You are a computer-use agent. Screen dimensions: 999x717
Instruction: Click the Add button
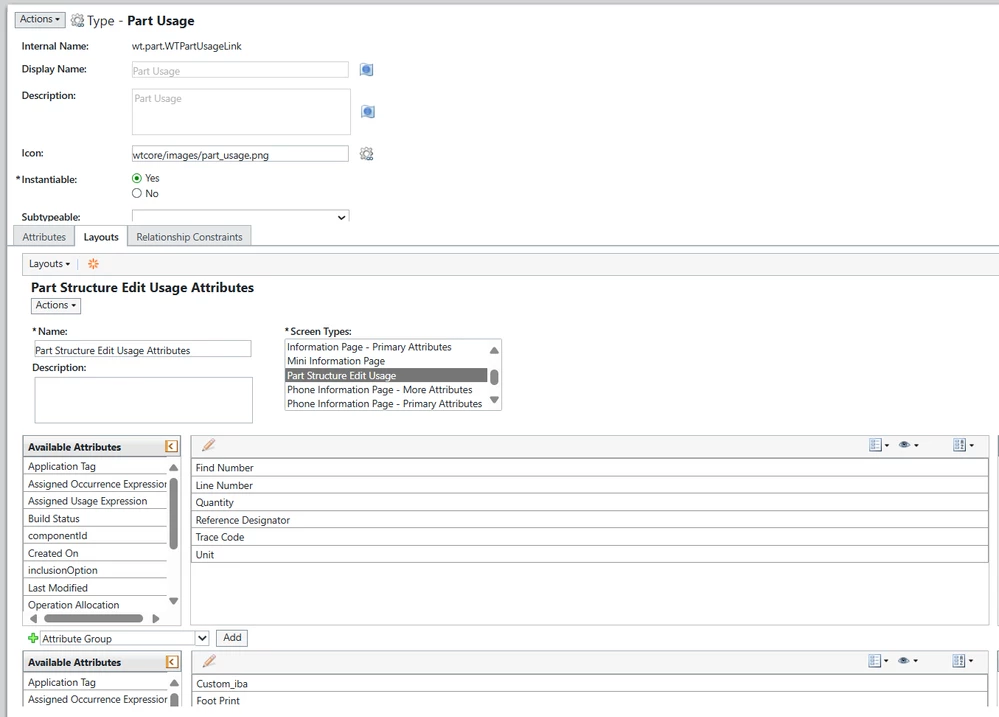click(x=232, y=637)
